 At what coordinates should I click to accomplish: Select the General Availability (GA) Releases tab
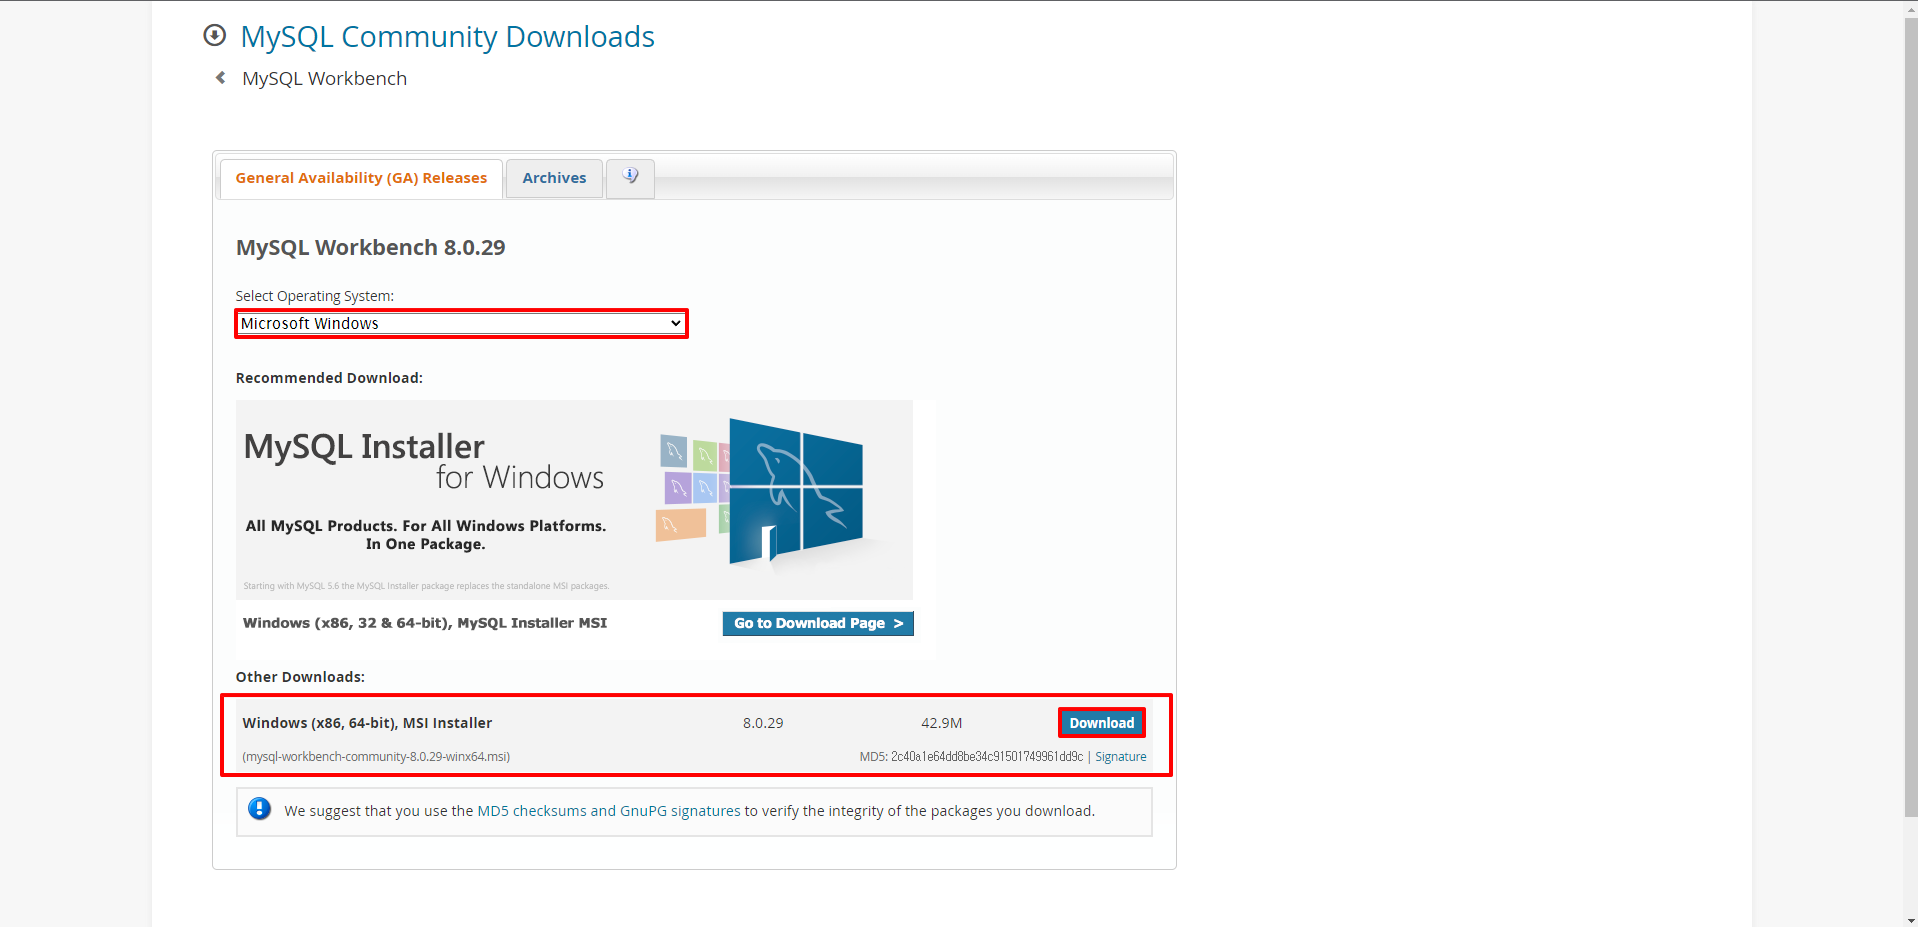pyautogui.click(x=361, y=178)
